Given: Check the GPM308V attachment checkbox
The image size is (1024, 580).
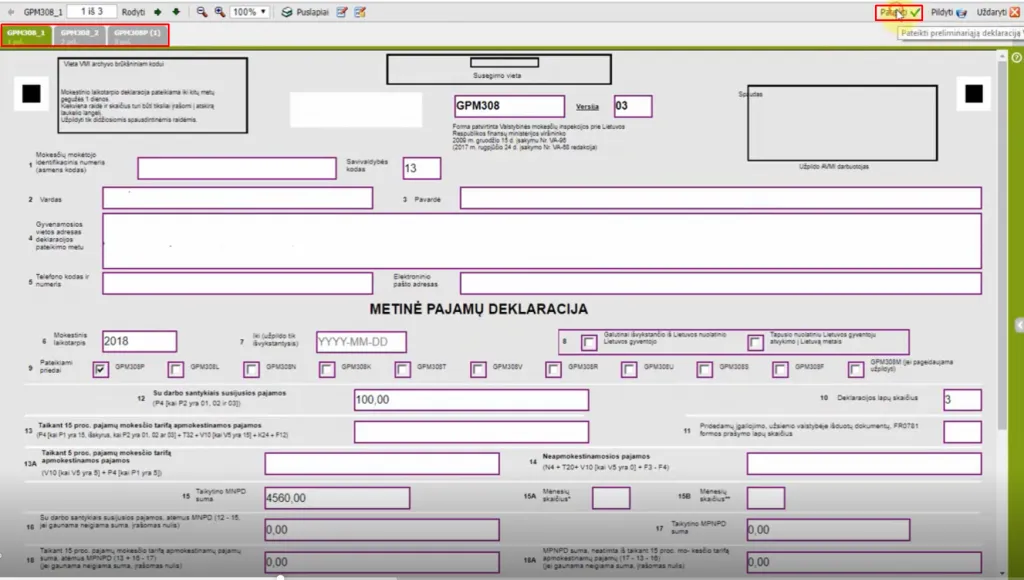Looking at the screenshot, I should [478, 370].
